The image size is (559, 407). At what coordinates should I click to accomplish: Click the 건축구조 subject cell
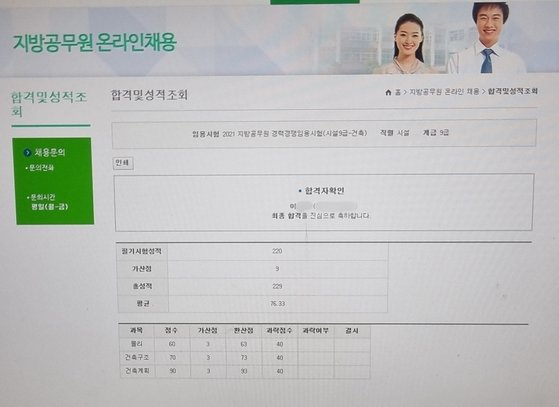pos(137,357)
